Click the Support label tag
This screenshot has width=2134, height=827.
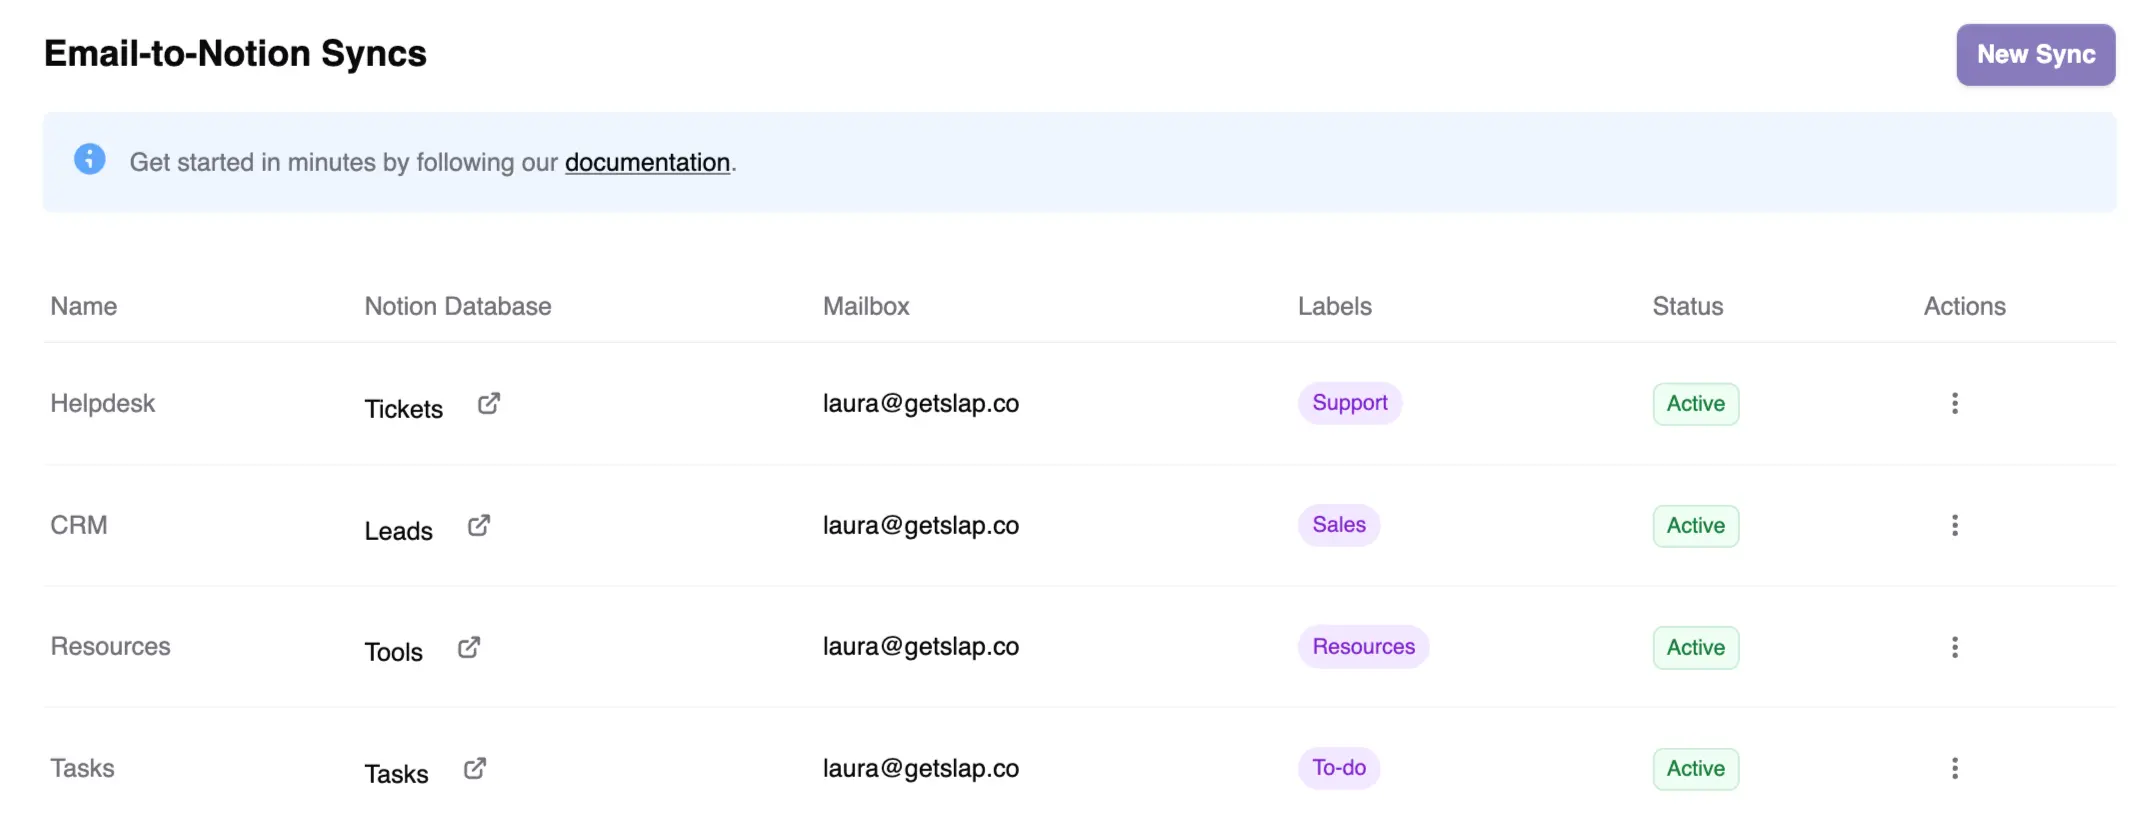pos(1349,403)
